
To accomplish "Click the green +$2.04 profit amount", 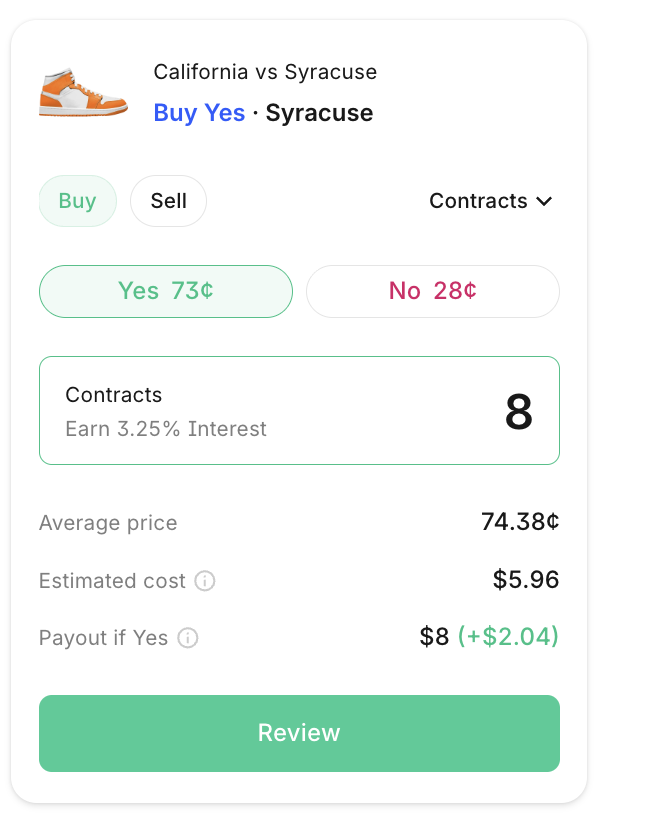I will (x=508, y=637).
